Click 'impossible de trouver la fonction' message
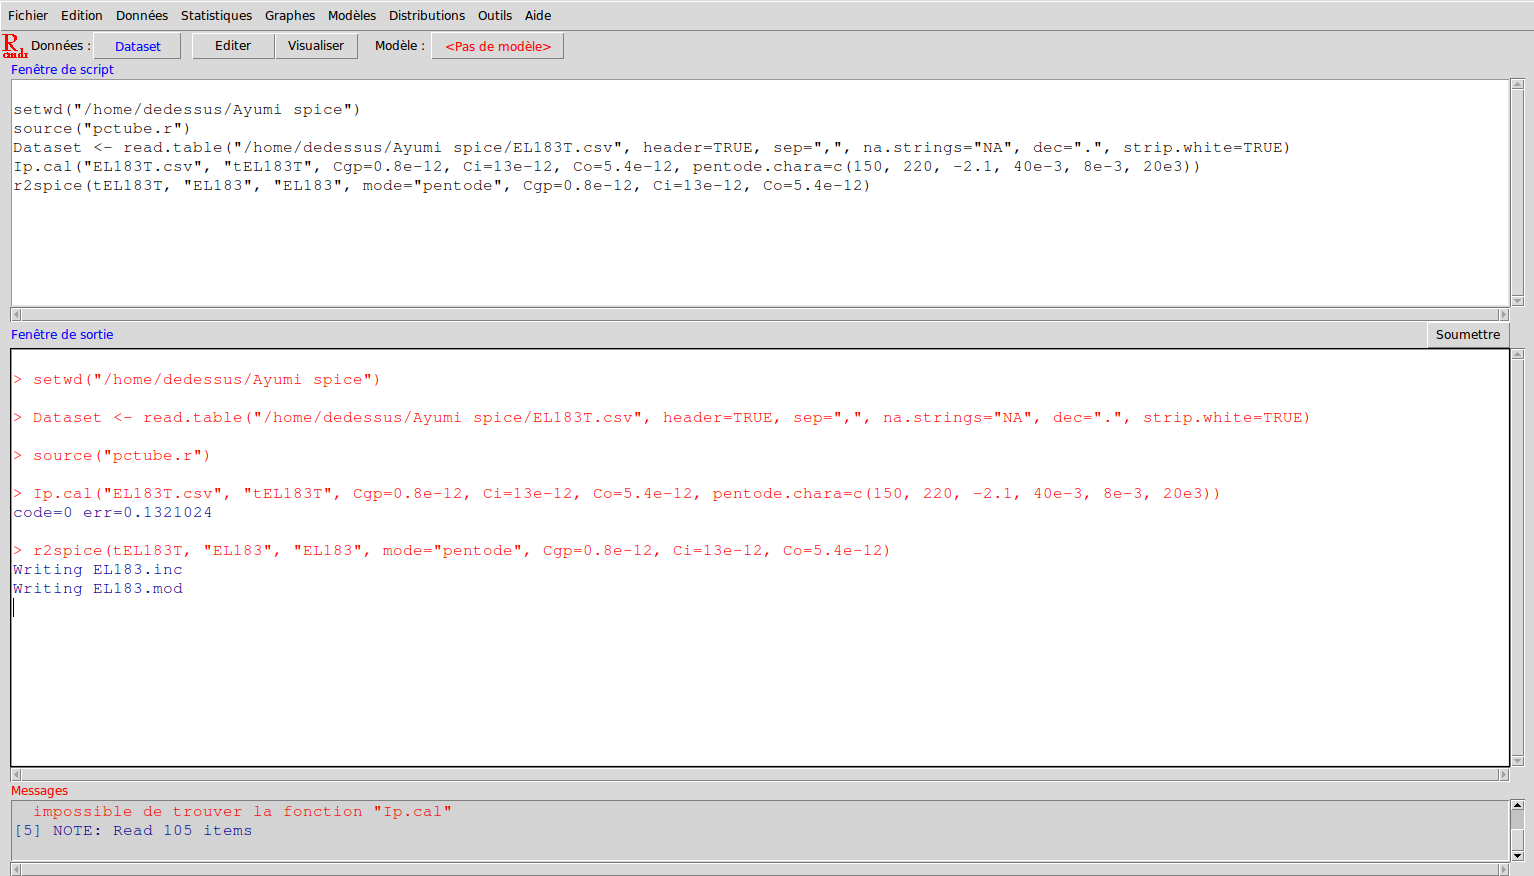Viewport: 1534px width, 876px height. coord(242,811)
